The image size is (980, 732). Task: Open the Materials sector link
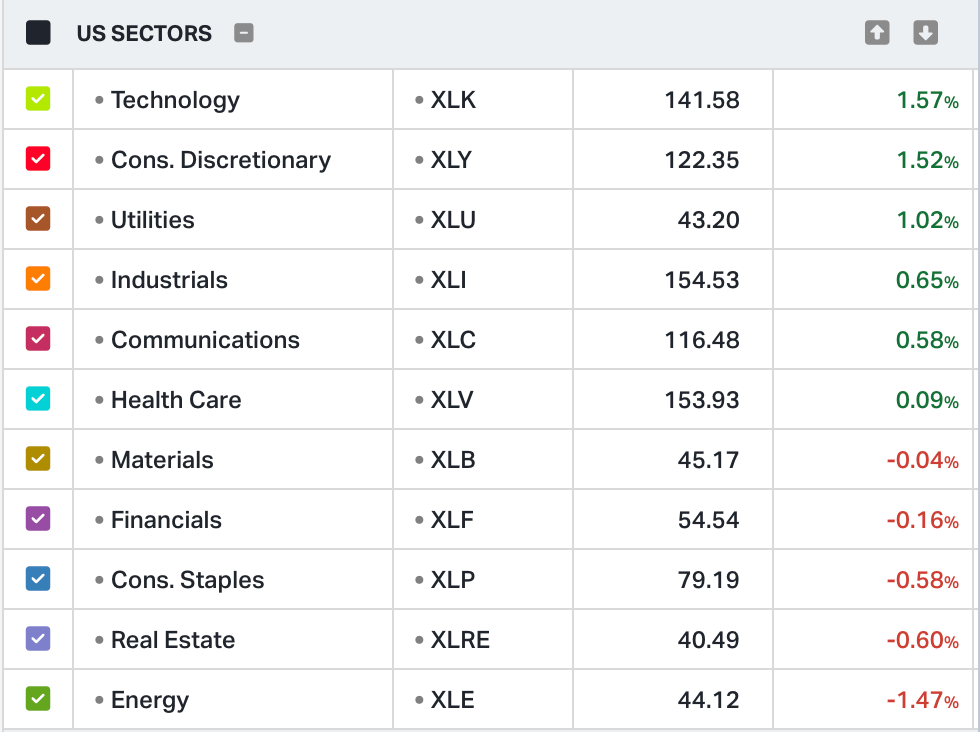coord(162,460)
